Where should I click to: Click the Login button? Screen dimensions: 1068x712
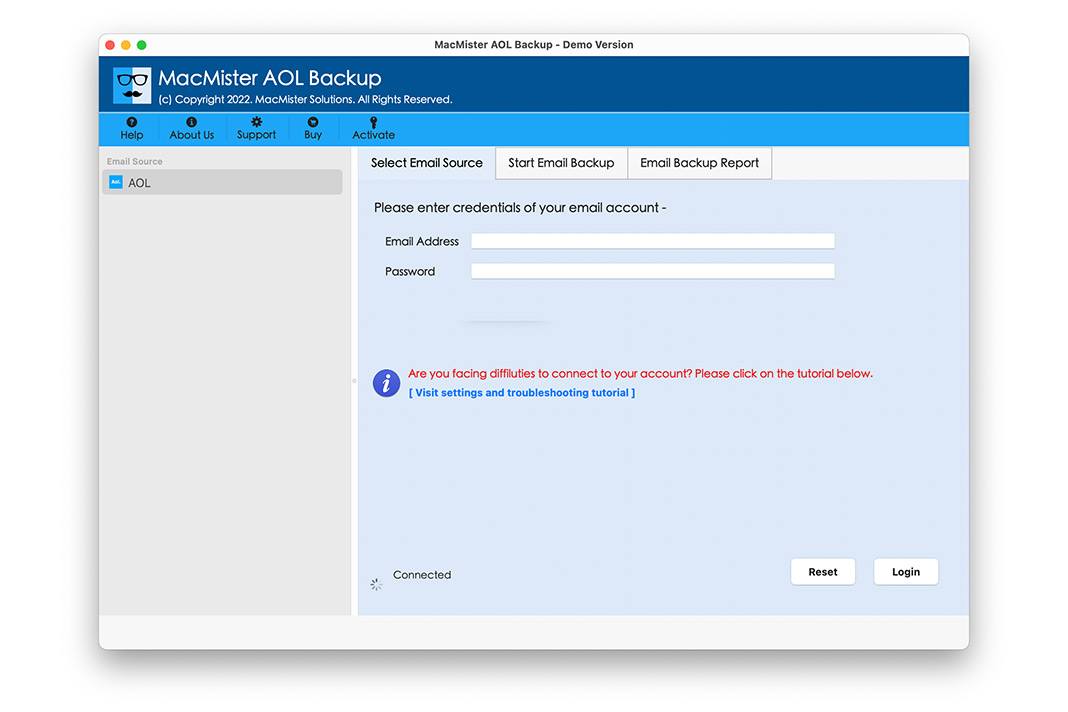[905, 572]
